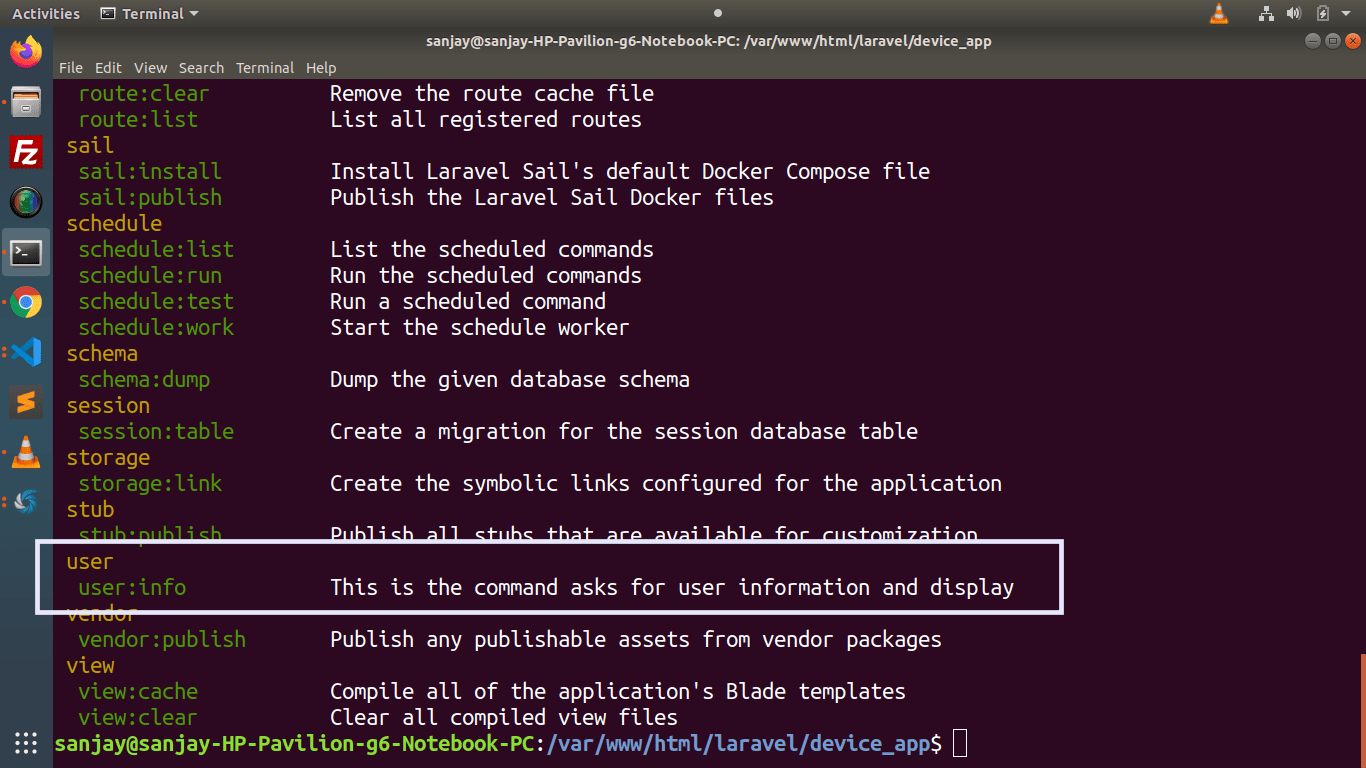Click the 'view:clear' command text
Screen dimensions: 1366x768
pos(138,718)
